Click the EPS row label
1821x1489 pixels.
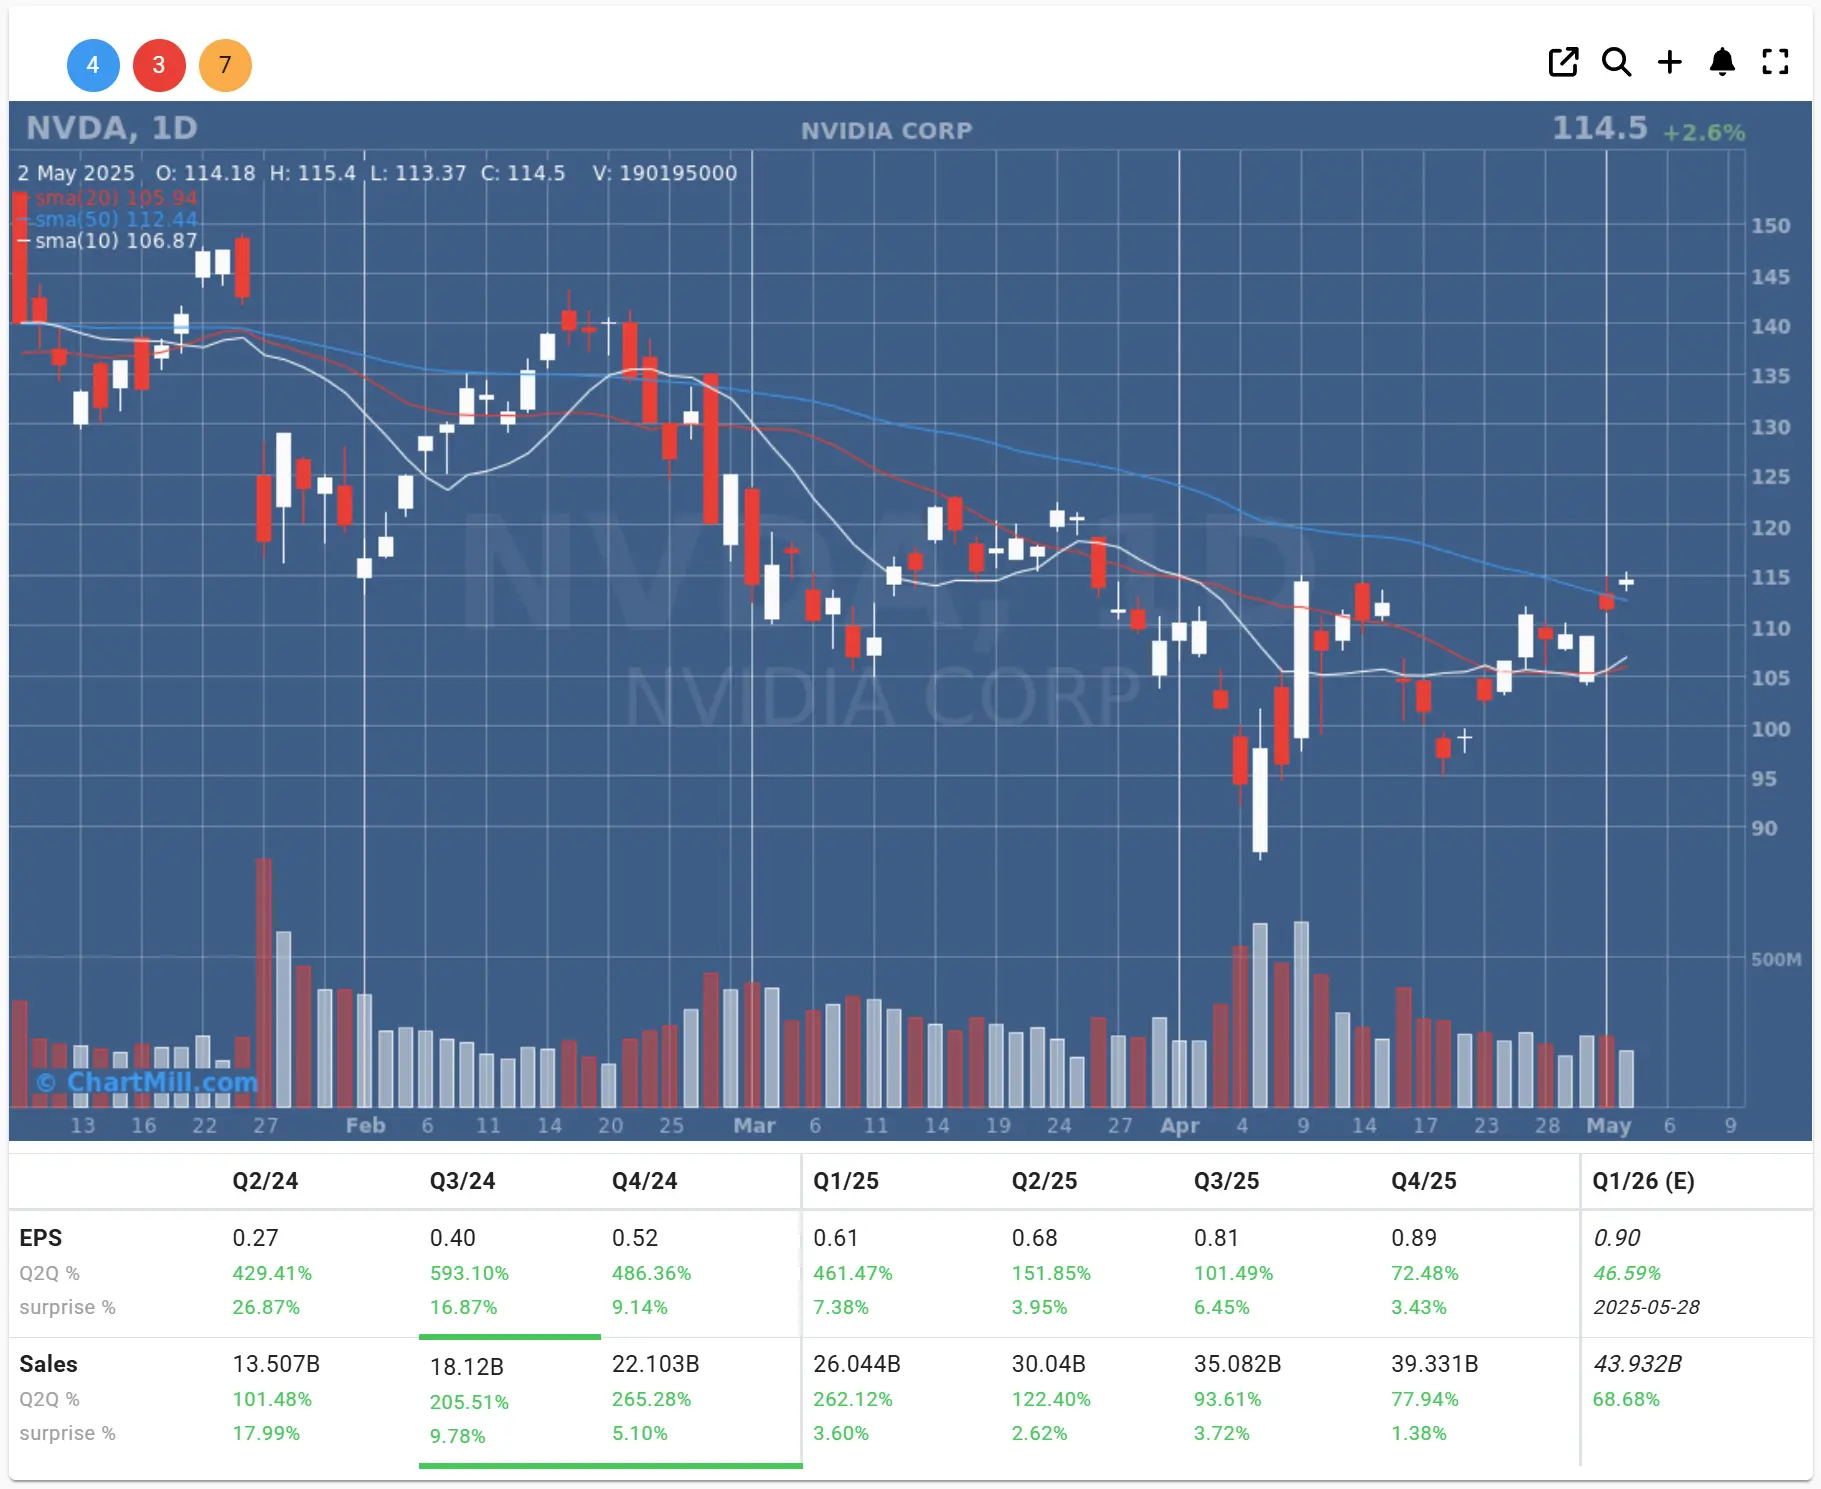(x=40, y=1238)
